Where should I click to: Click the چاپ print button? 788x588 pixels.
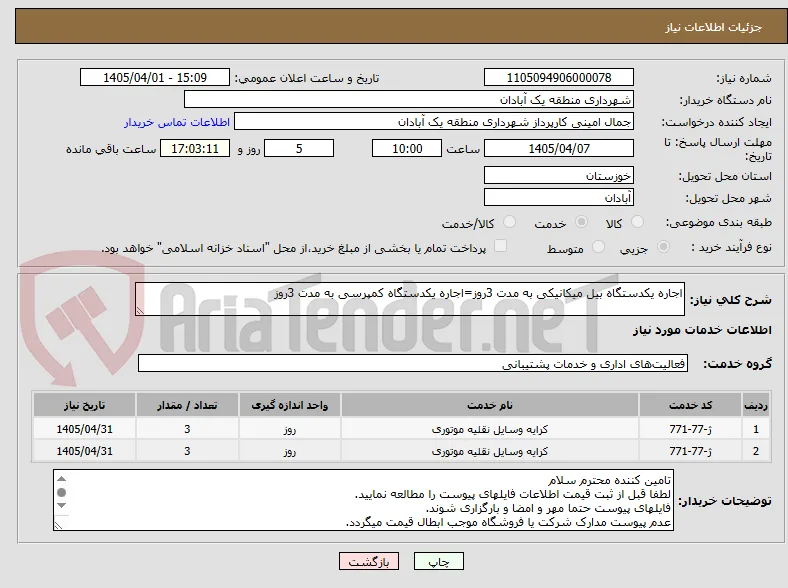(439, 561)
